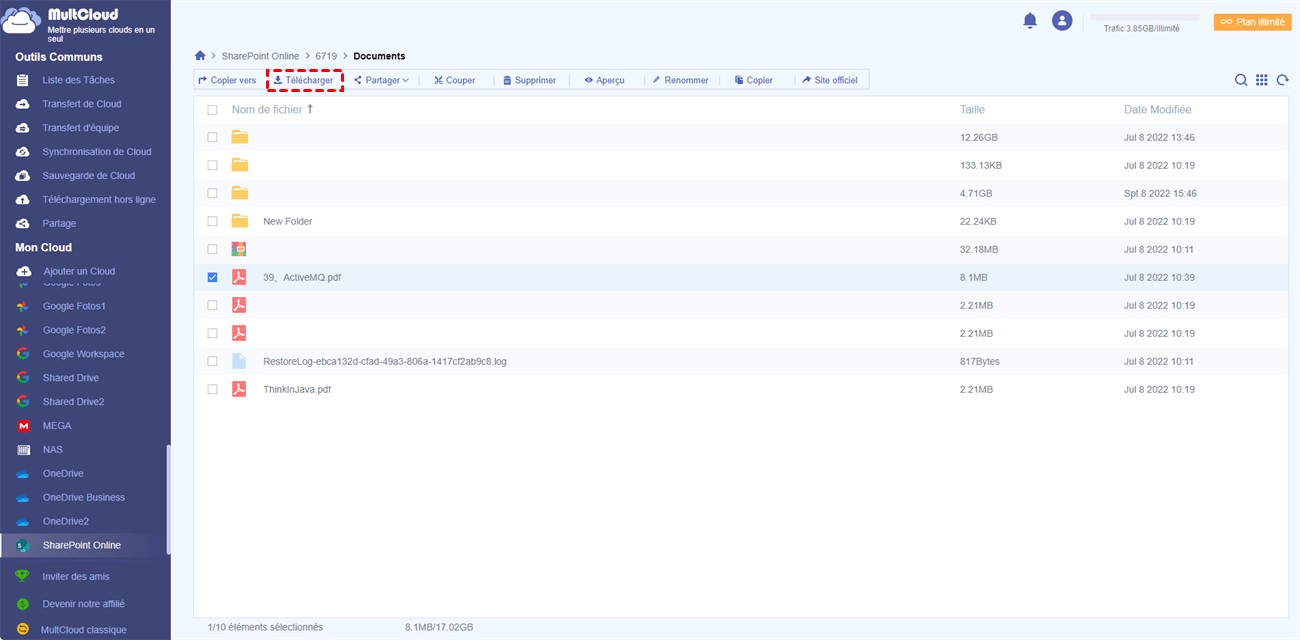Click Aperçu toolbar button
1300x640 pixels.
tap(605, 80)
